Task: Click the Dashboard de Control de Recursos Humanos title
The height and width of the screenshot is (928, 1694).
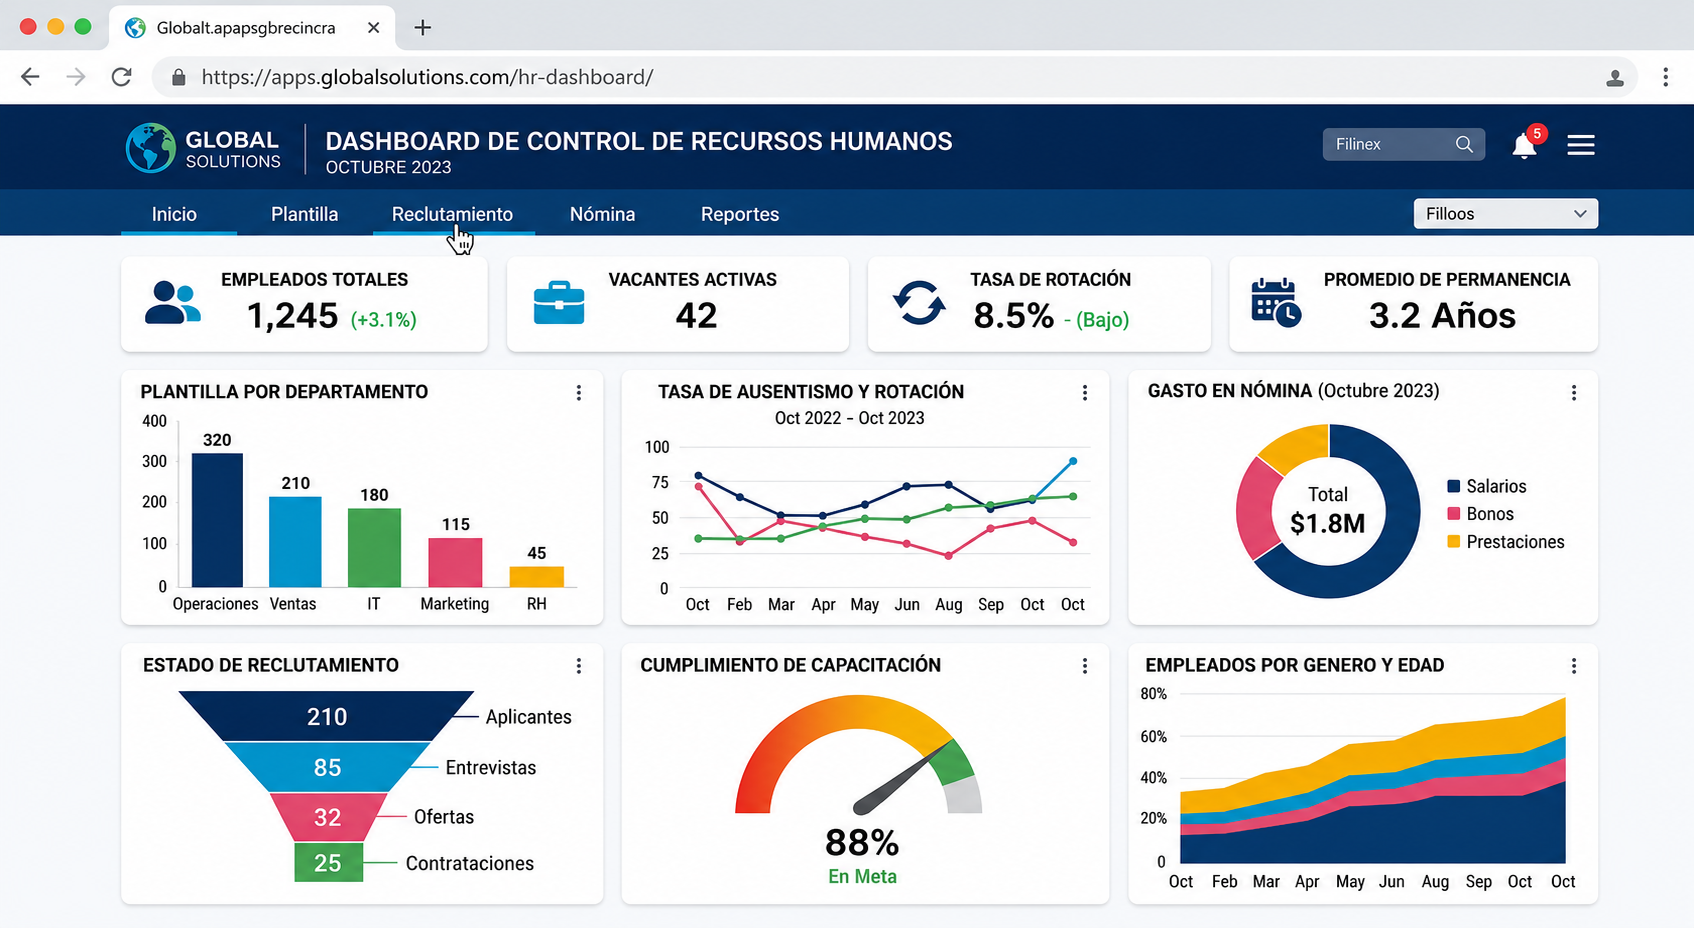Action: click(x=639, y=141)
